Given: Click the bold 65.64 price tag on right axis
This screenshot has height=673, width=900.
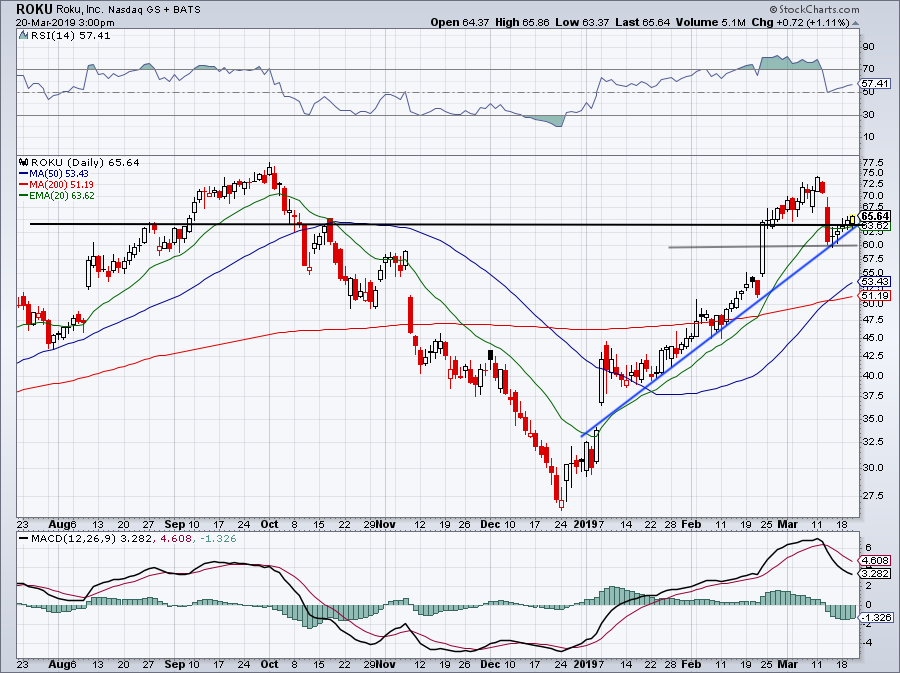Looking at the screenshot, I should pos(876,216).
